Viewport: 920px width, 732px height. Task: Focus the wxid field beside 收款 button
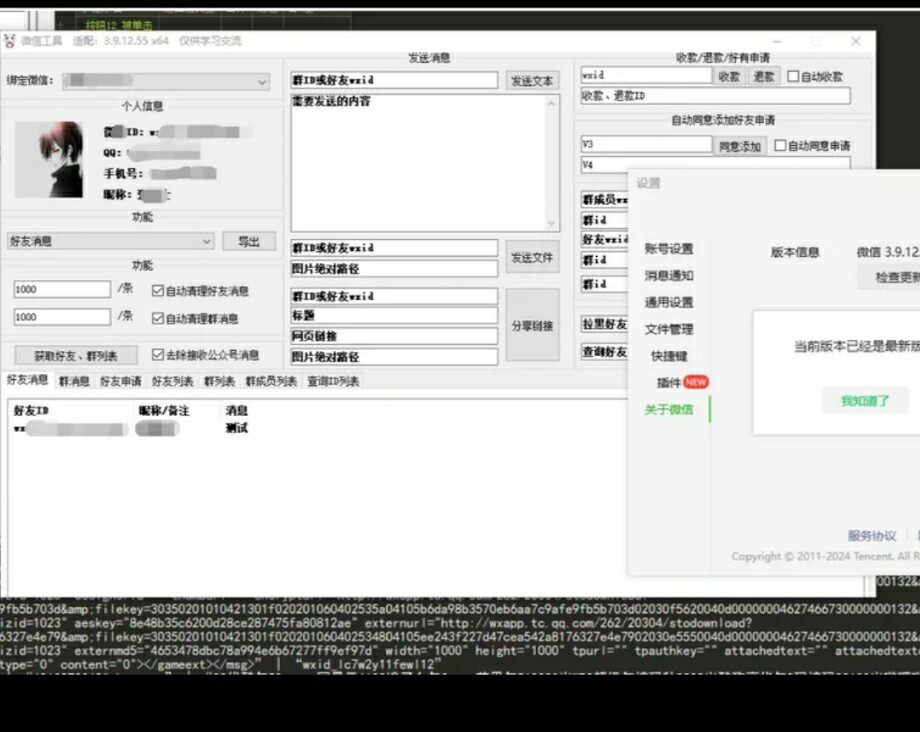coord(646,75)
